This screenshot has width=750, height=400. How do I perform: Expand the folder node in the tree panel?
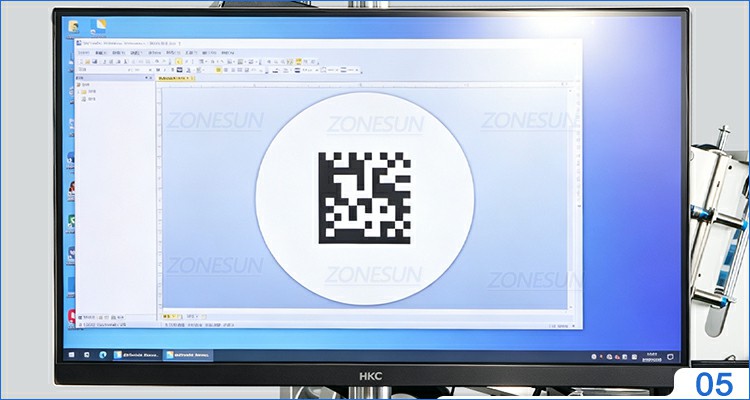(x=78, y=91)
